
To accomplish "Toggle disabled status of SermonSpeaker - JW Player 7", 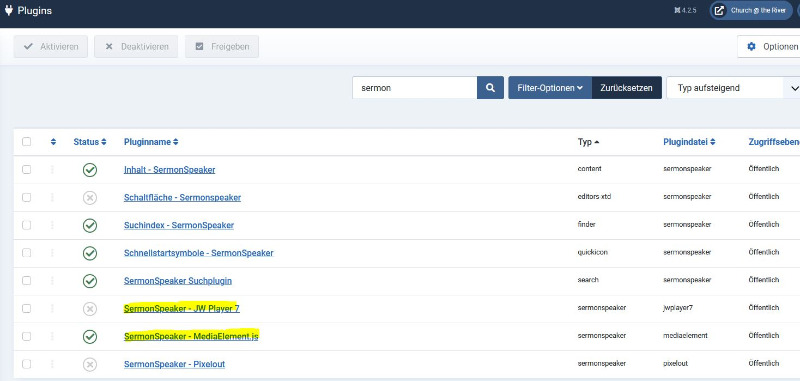I will (x=90, y=309).
